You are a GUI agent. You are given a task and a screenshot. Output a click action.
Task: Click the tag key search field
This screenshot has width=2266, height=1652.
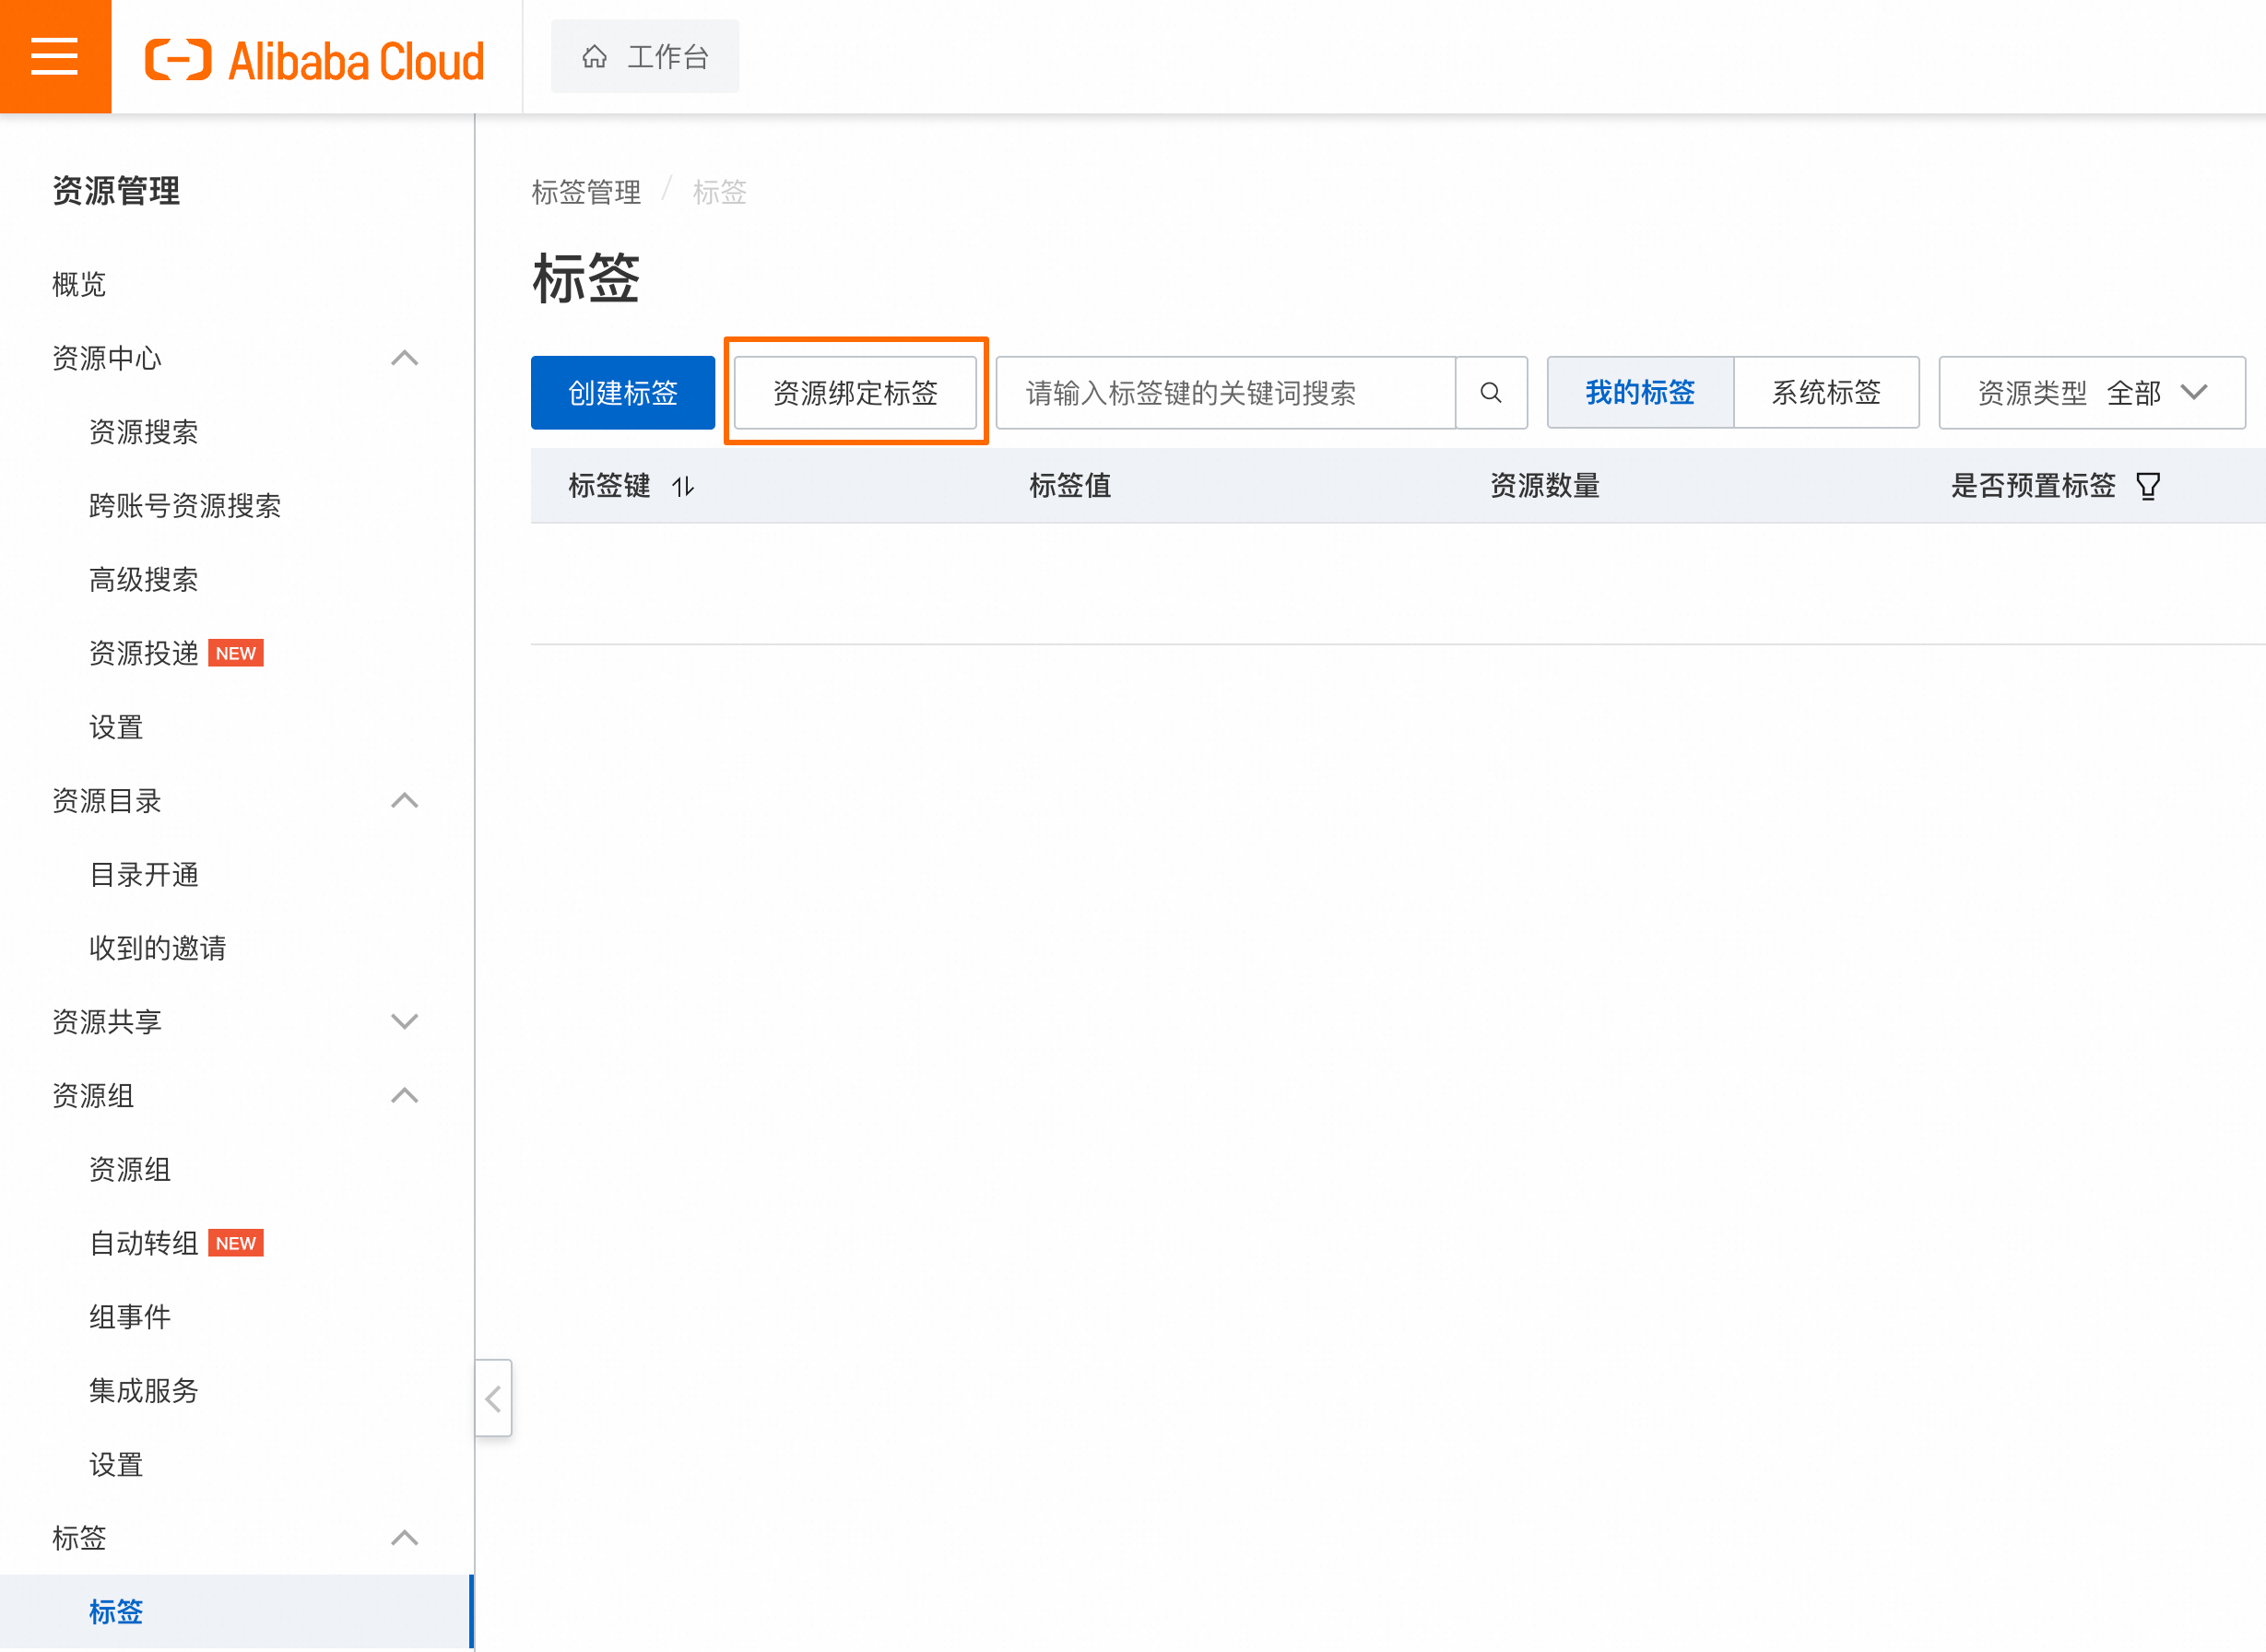[1226, 393]
